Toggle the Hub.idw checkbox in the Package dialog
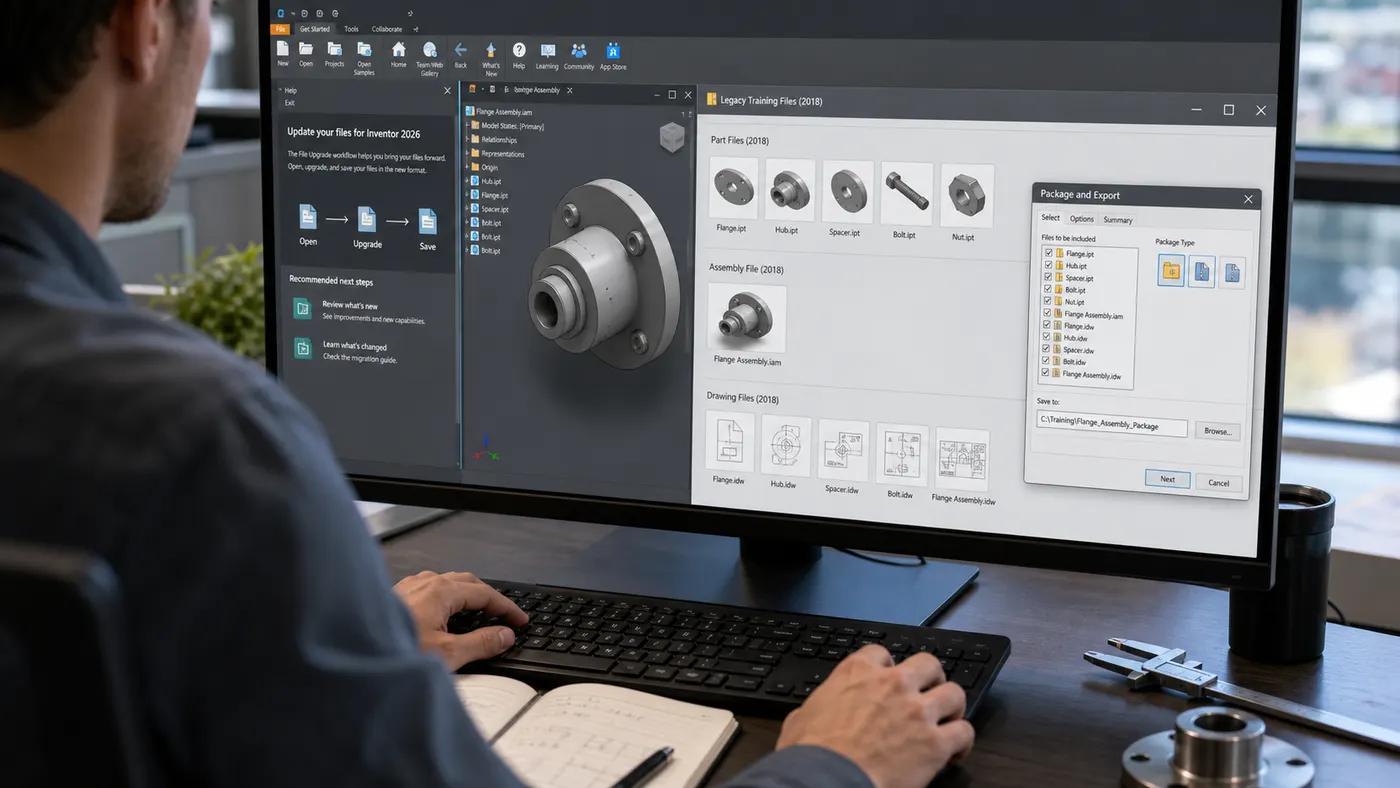The image size is (1400, 788). click(x=1046, y=337)
